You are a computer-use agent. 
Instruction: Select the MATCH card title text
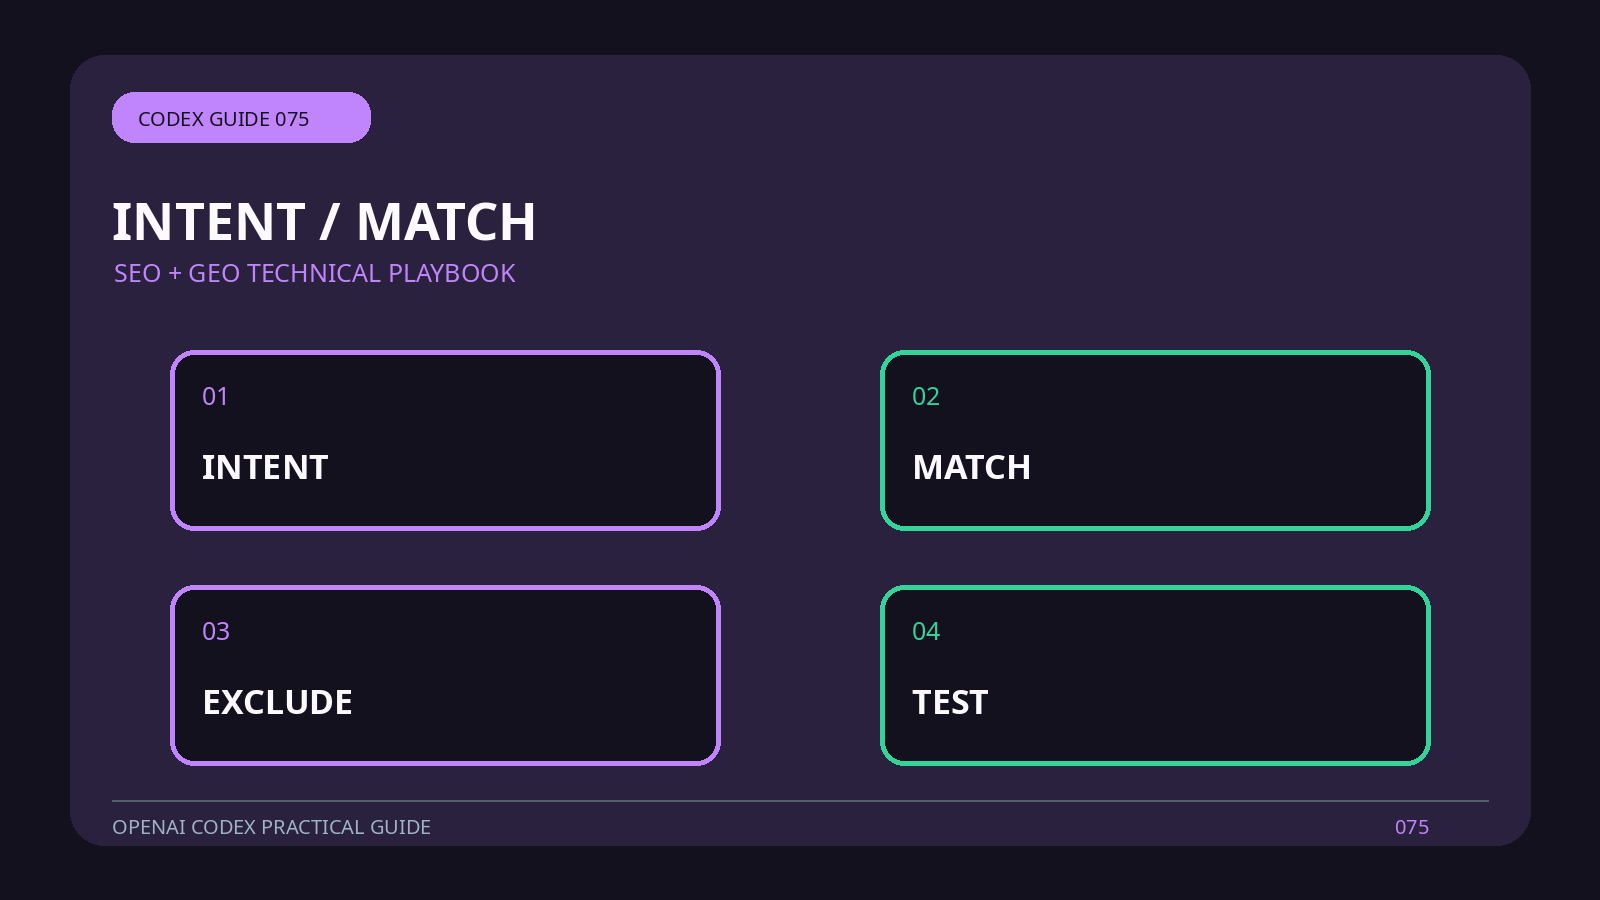click(972, 467)
